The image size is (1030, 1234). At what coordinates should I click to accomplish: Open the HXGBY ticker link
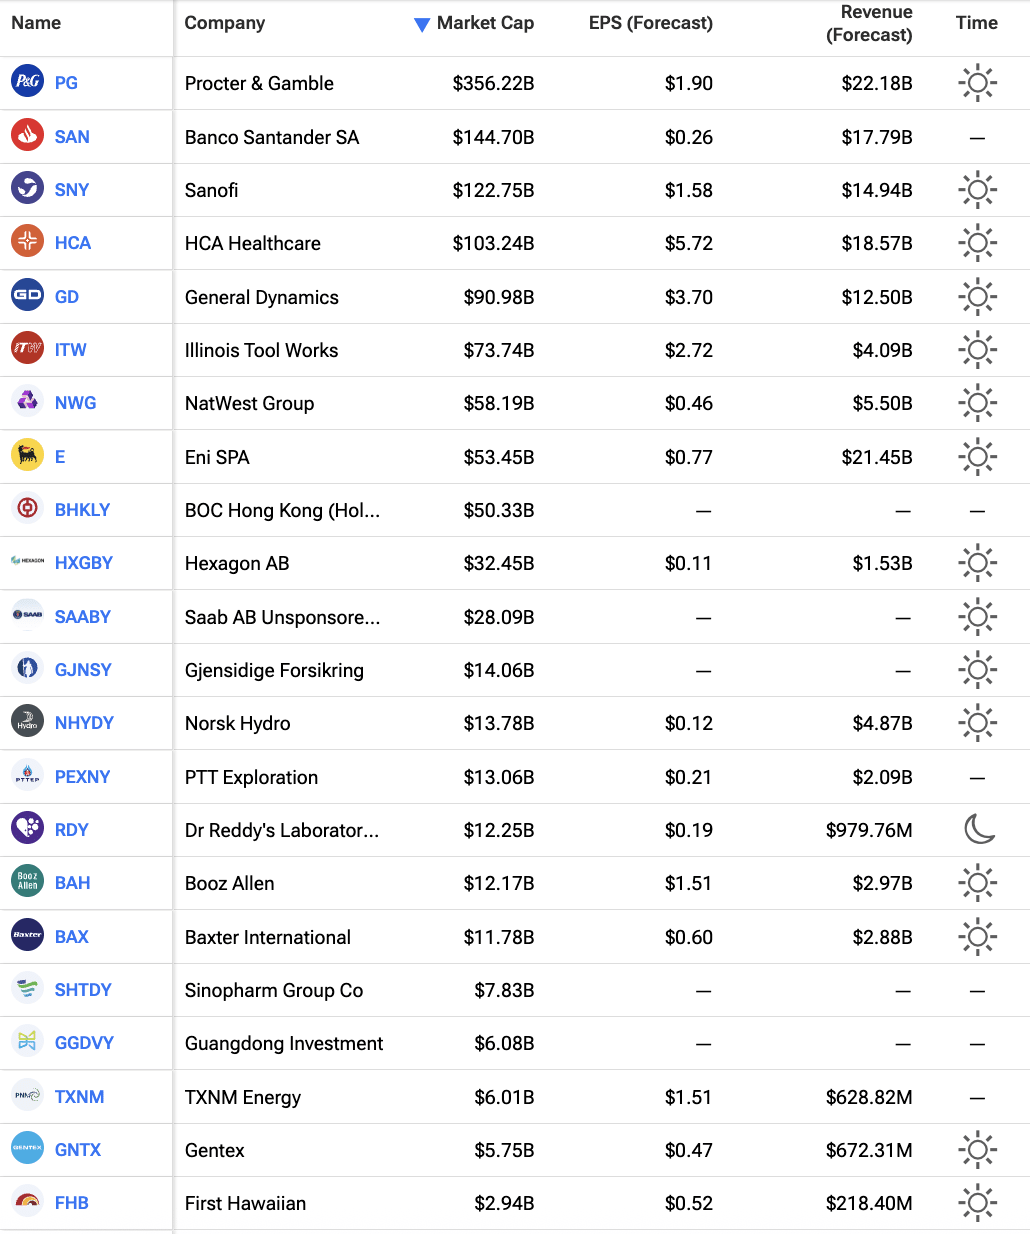(x=84, y=563)
